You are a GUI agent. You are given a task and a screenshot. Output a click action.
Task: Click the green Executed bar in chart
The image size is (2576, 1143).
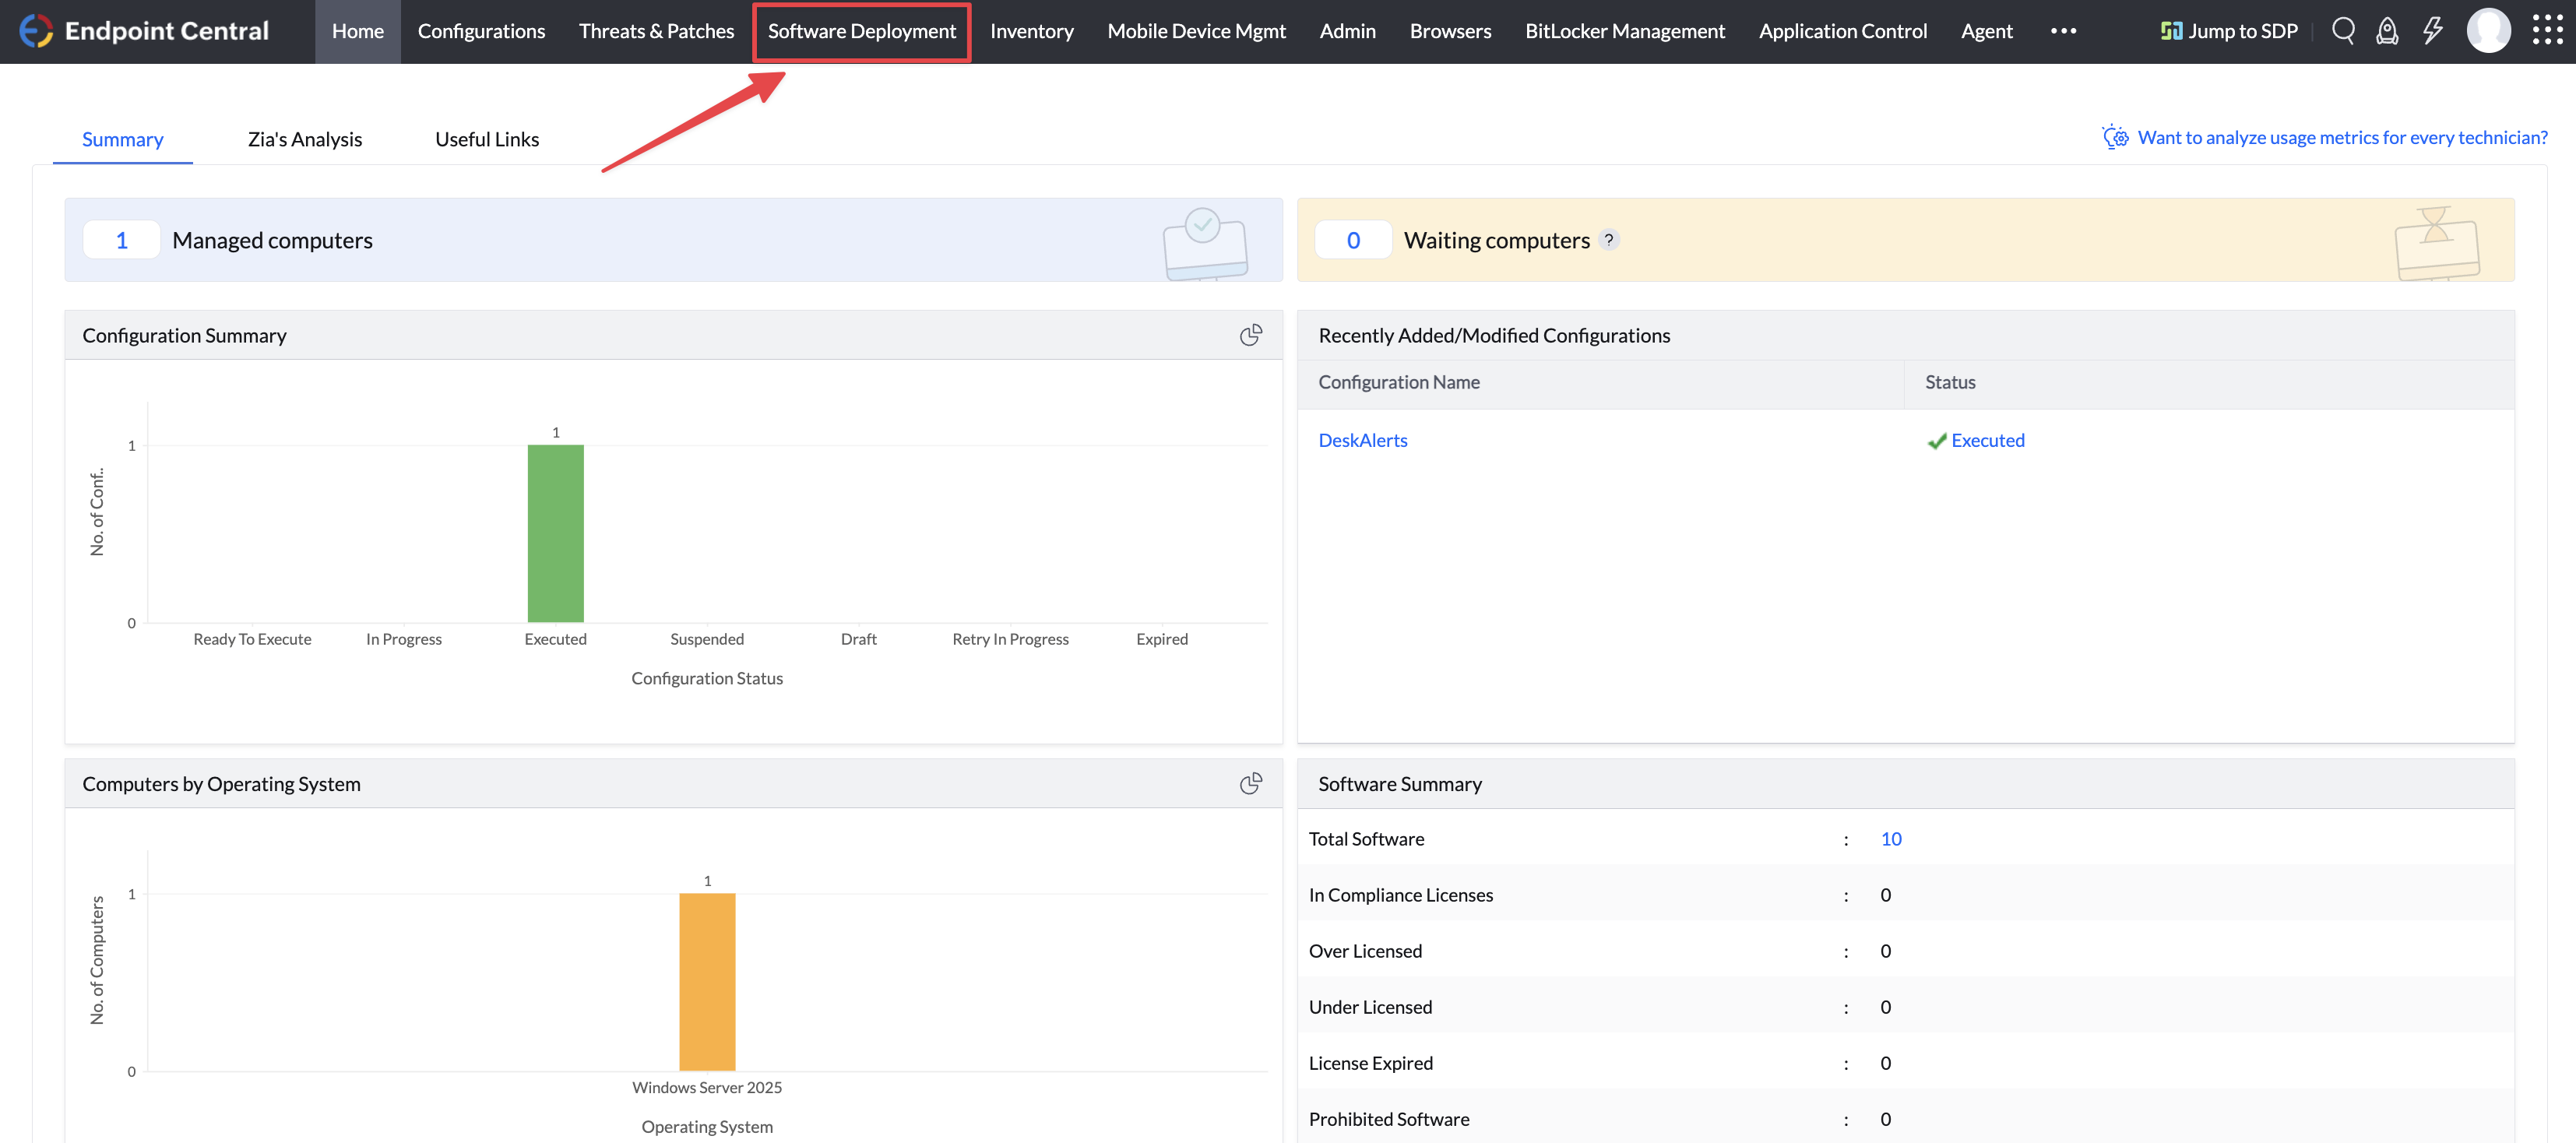click(x=555, y=533)
